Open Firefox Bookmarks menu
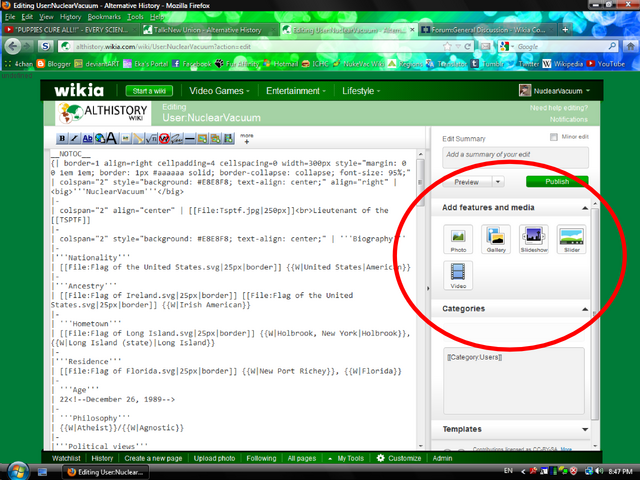Image resolution: width=640 pixels, height=480 pixels. (104, 17)
